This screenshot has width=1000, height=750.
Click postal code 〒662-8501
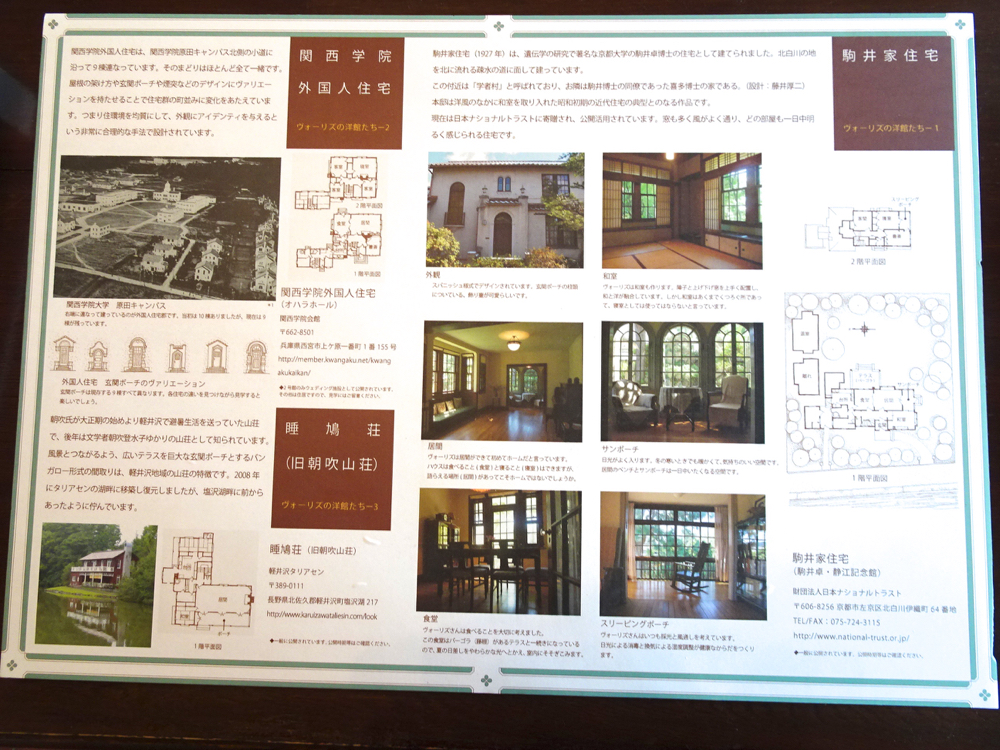pos(297,332)
